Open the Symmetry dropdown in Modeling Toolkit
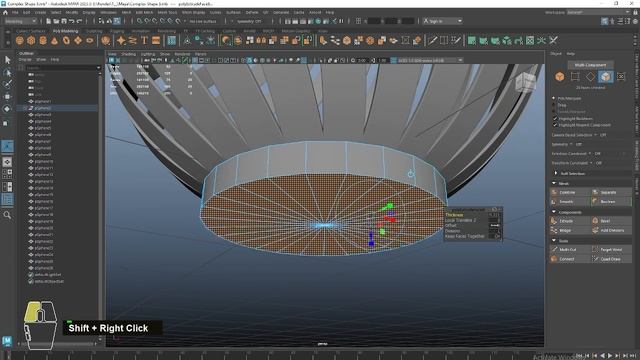This screenshot has width=640, height=360. pos(570,144)
